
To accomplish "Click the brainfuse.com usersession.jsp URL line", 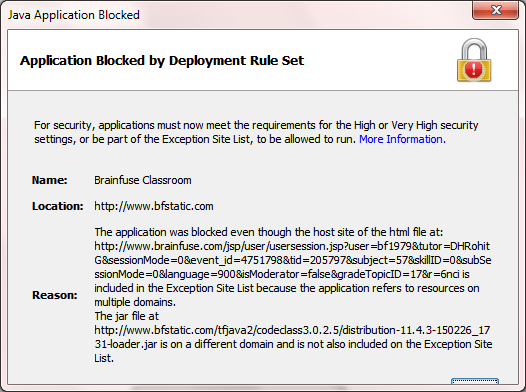I will pyautogui.click(x=292, y=246).
